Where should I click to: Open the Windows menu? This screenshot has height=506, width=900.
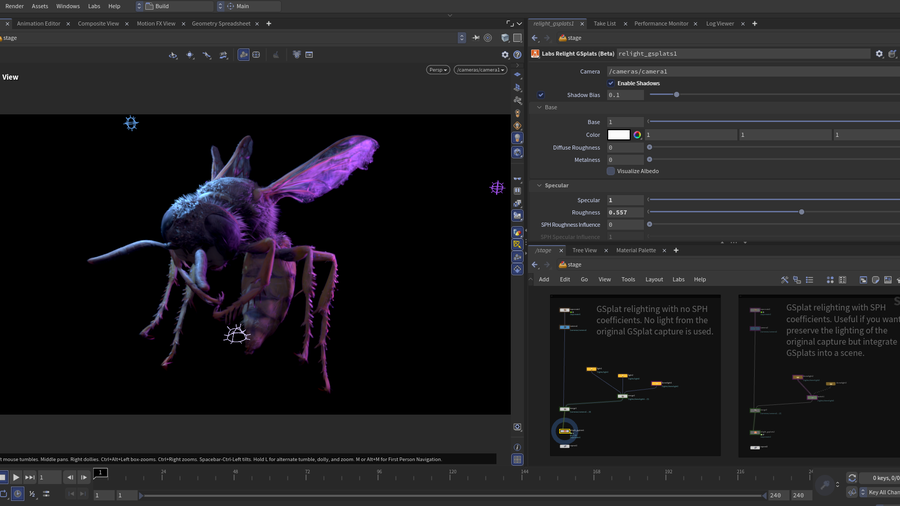click(68, 6)
